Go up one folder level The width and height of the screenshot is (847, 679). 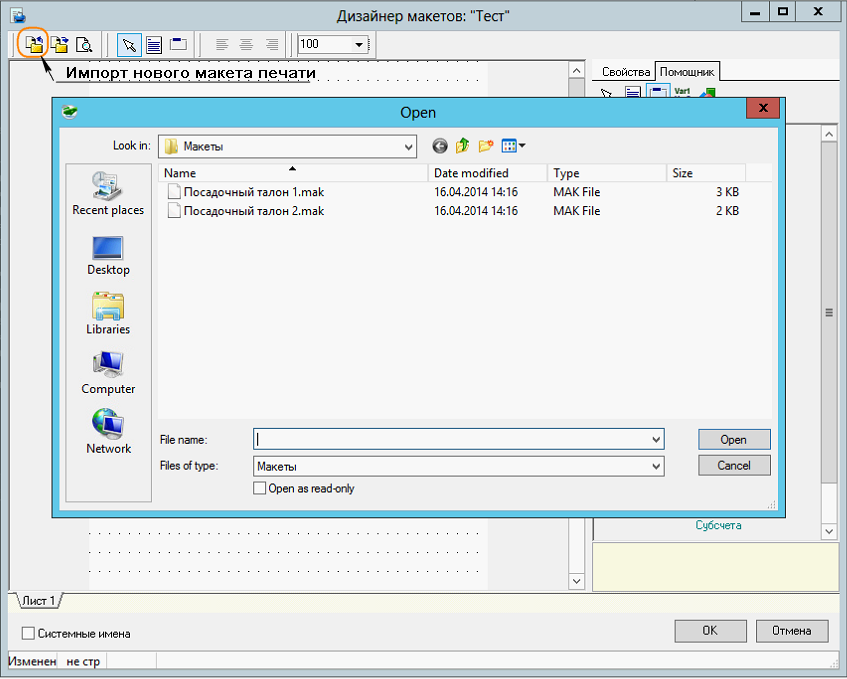[462, 146]
